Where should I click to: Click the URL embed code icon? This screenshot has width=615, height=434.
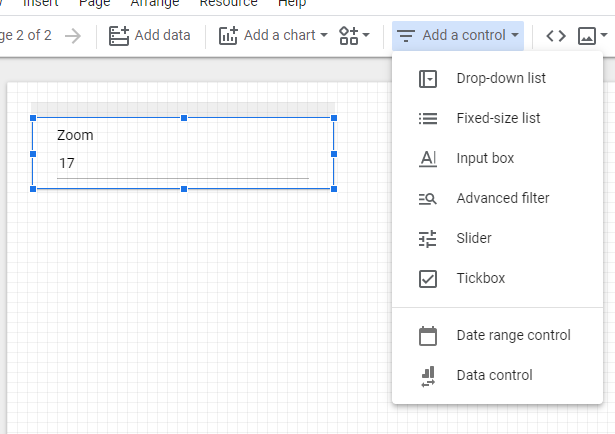[556, 36]
